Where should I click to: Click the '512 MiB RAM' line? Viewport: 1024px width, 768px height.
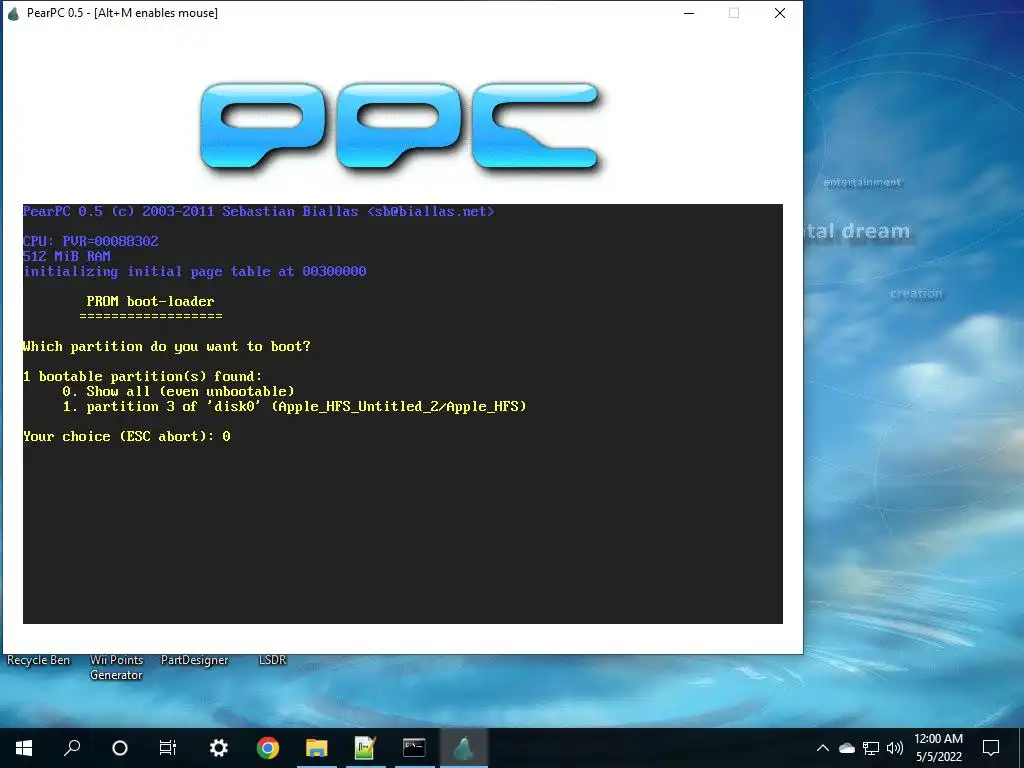pos(67,256)
